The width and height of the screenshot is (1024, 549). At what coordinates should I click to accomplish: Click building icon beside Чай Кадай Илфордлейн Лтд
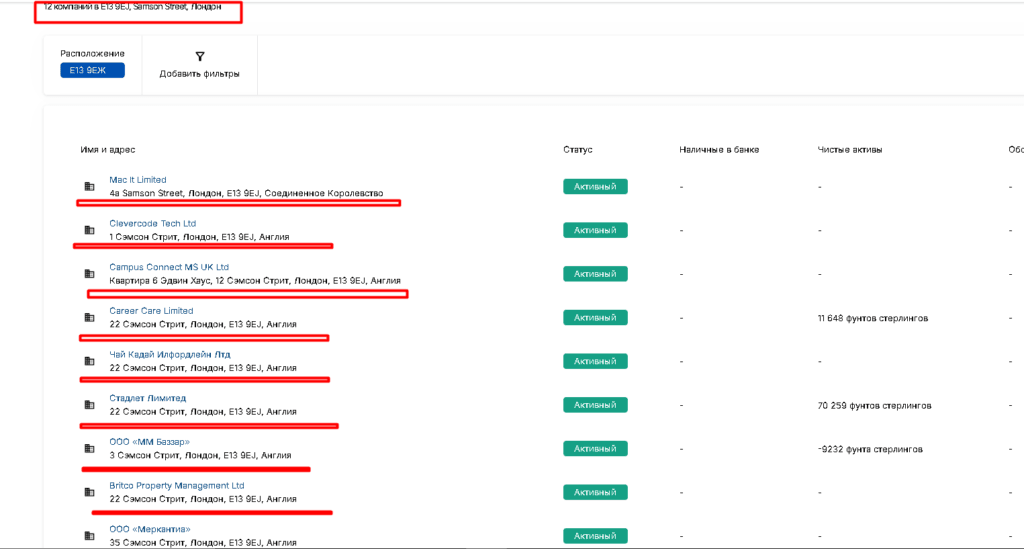tap(89, 361)
